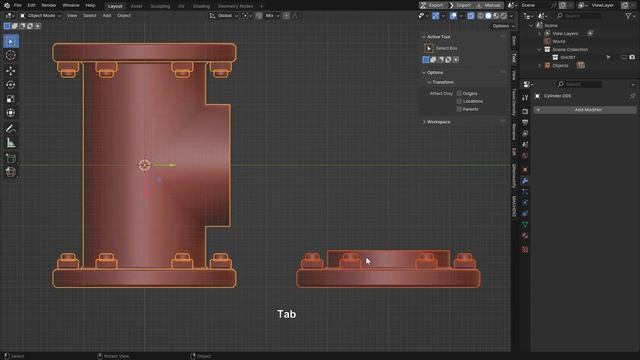Open the Object Constraints properties tab

525,213
